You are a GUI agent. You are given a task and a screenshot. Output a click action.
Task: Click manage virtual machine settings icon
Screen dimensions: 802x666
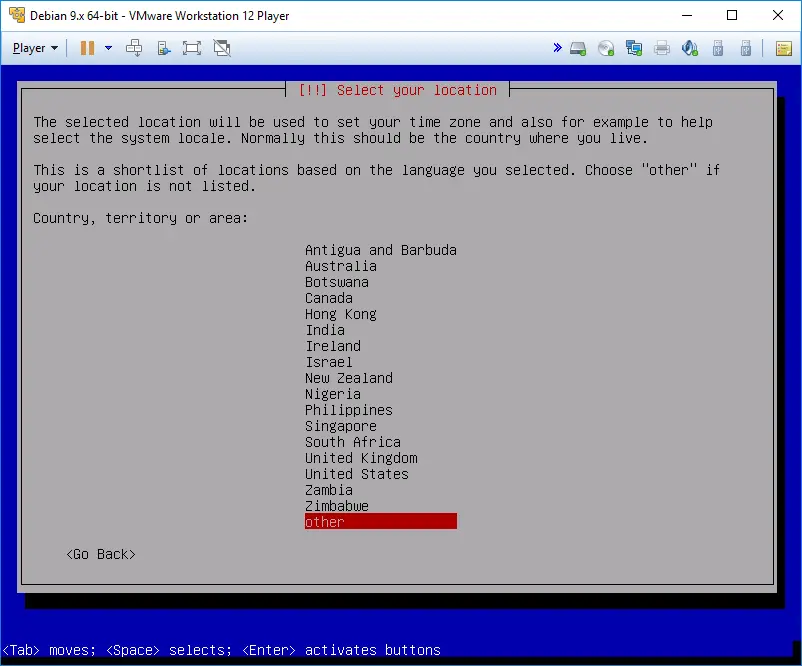tap(162, 48)
